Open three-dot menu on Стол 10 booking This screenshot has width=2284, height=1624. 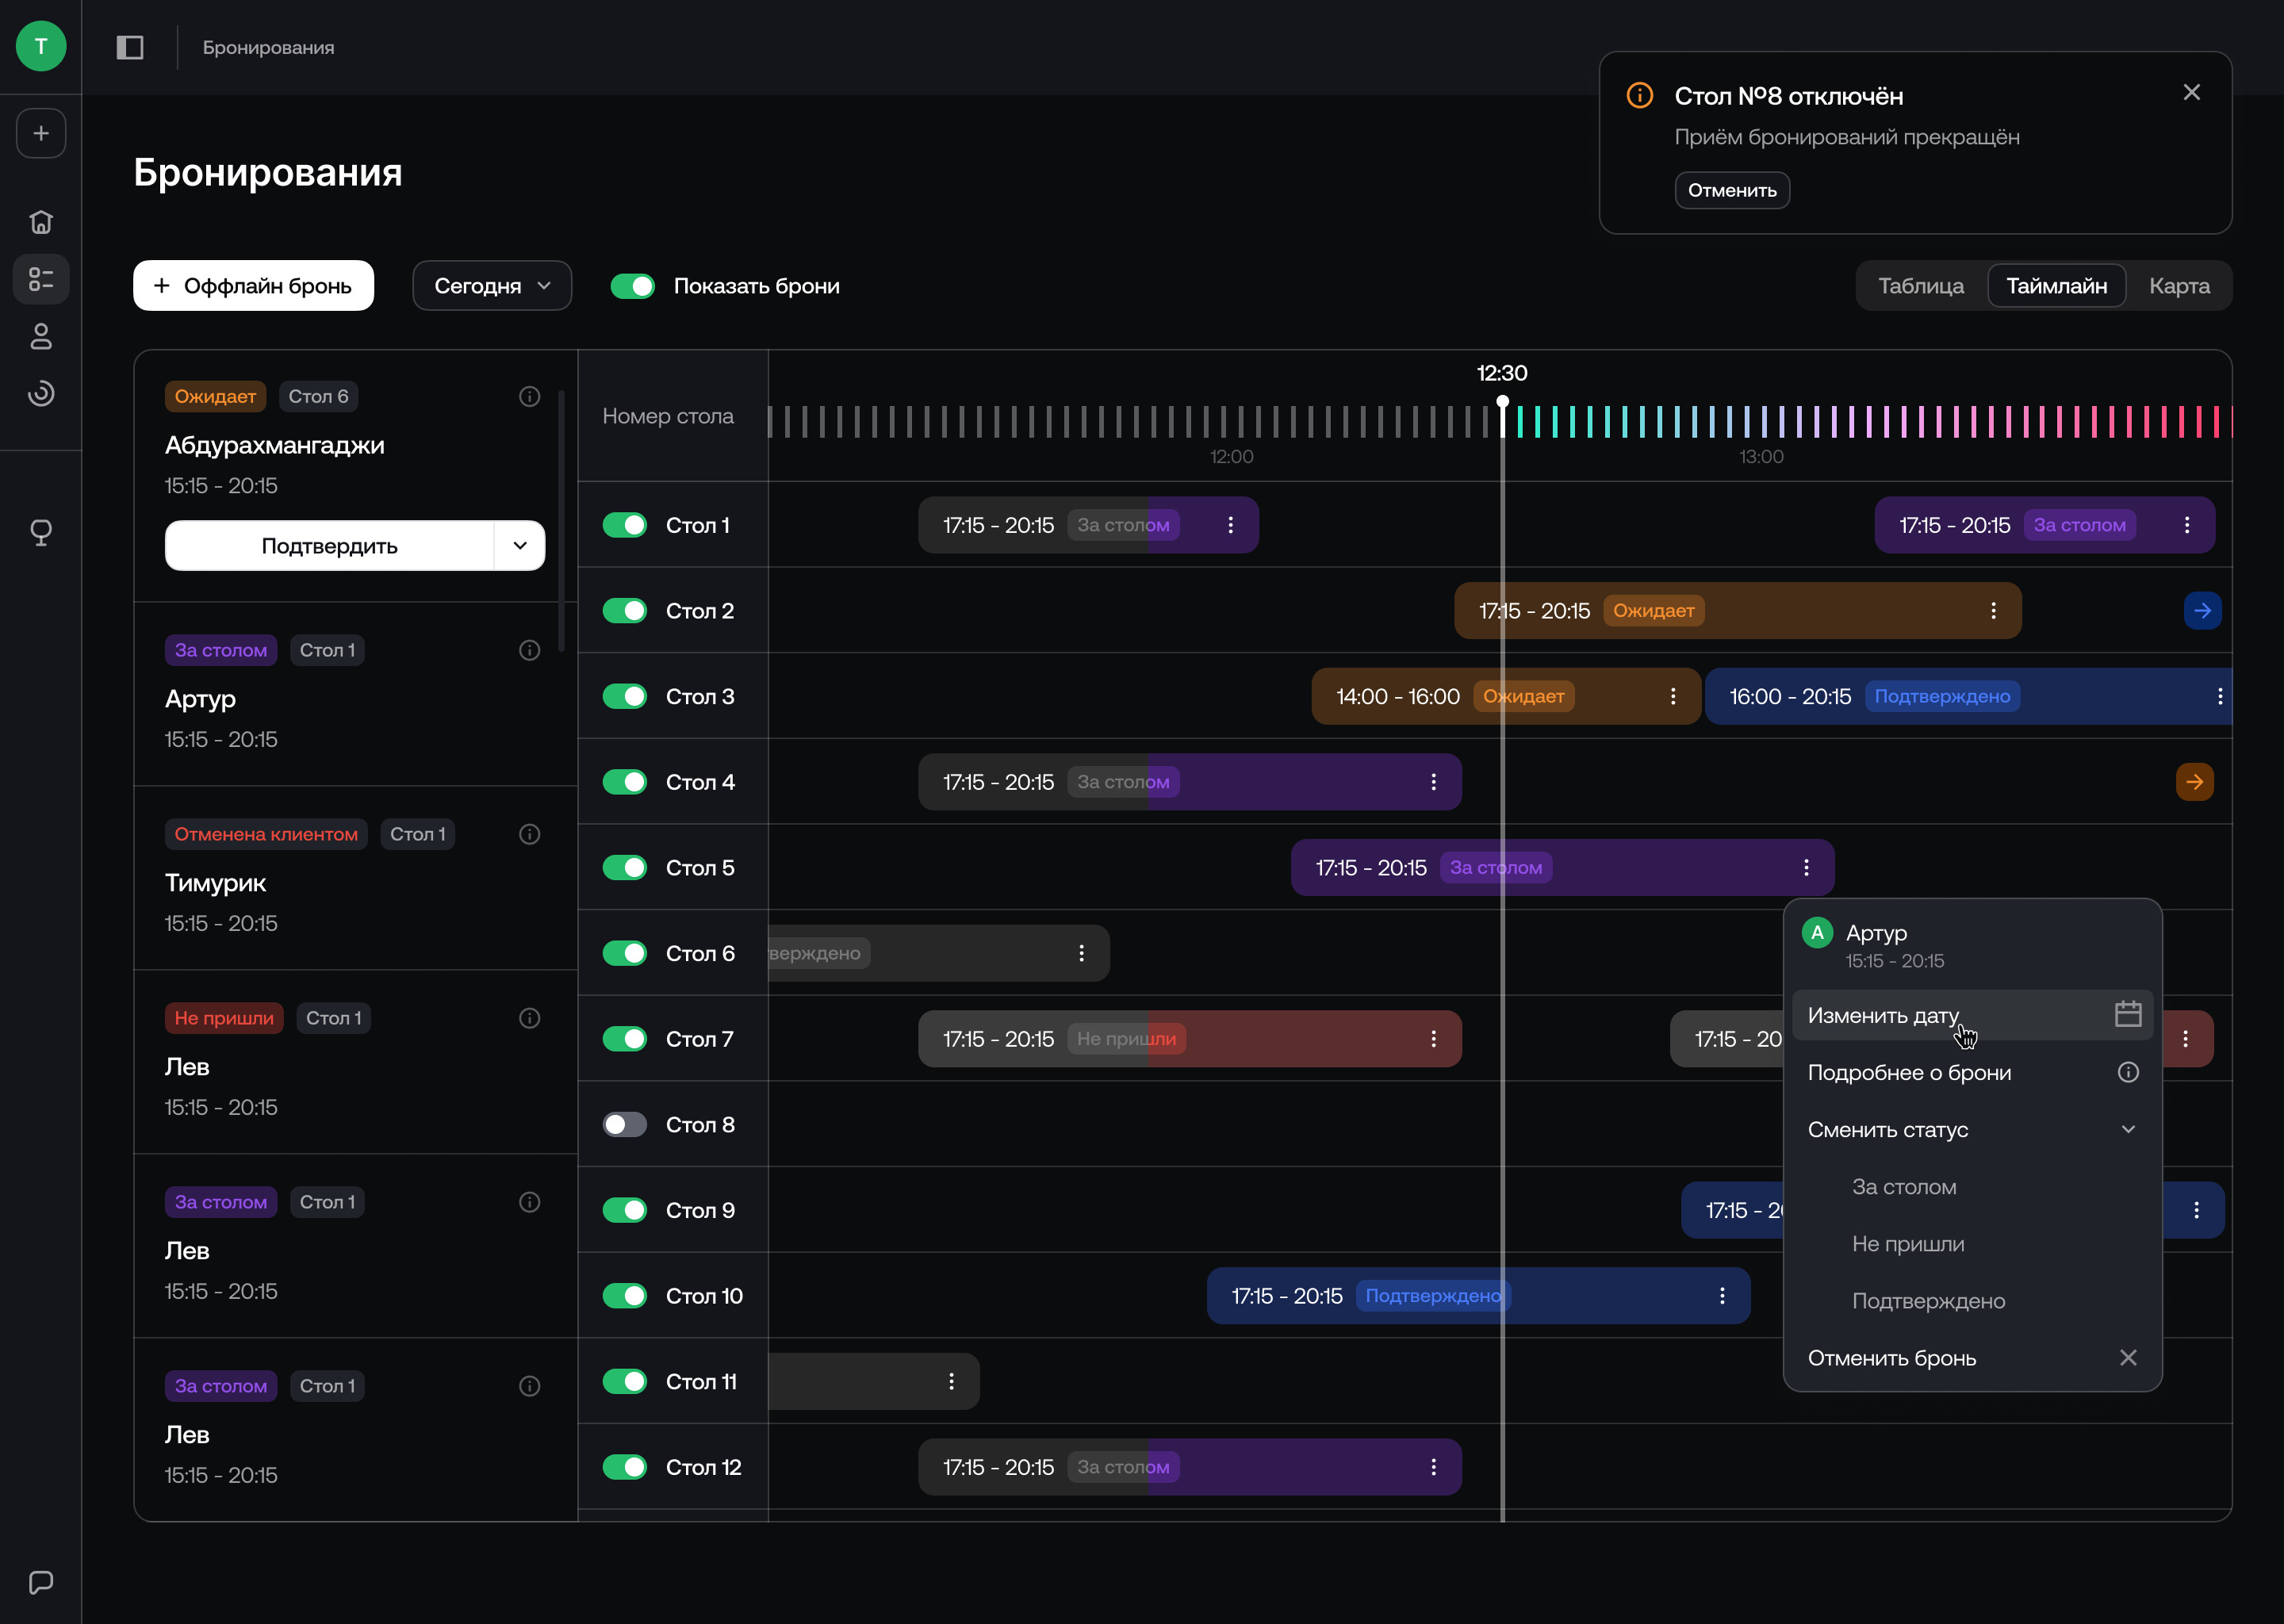coord(1722,1296)
